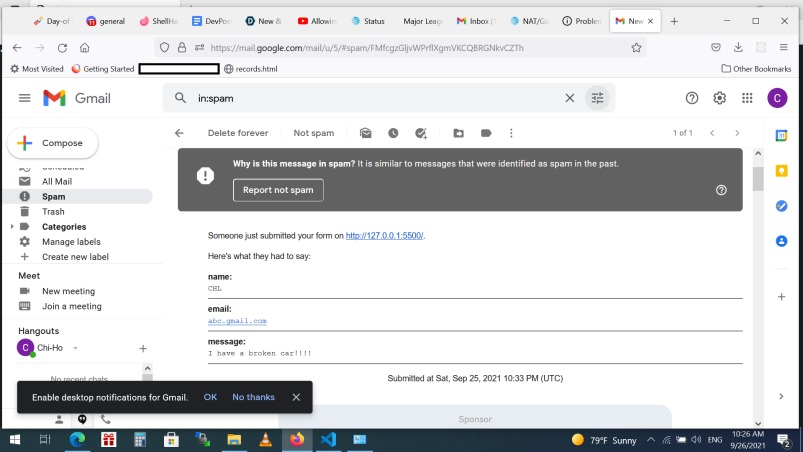
Task: Open the Google apps grid
Action: [x=747, y=98]
